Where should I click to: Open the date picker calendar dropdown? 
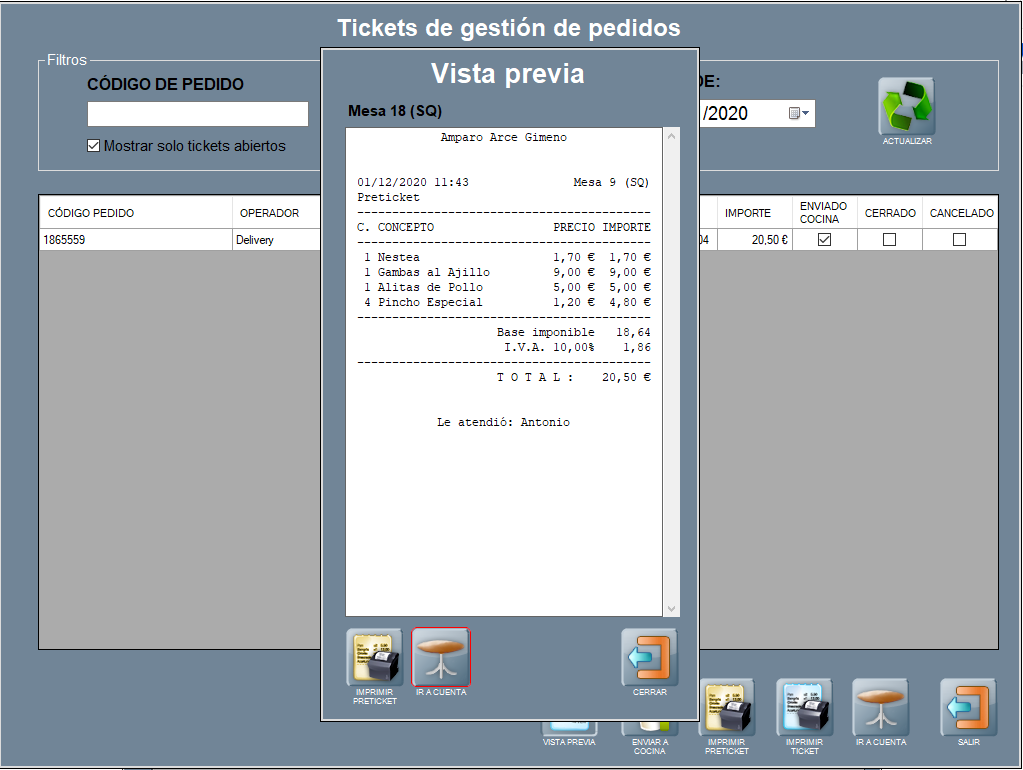point(799,114)
